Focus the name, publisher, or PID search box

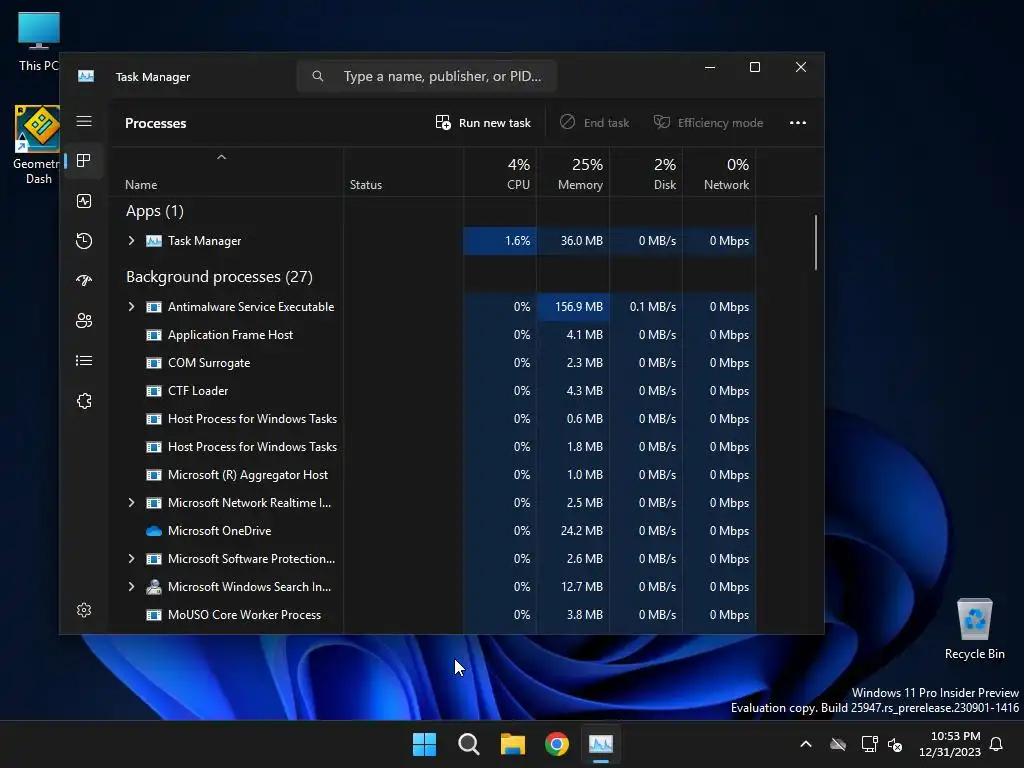coord(427,76)
